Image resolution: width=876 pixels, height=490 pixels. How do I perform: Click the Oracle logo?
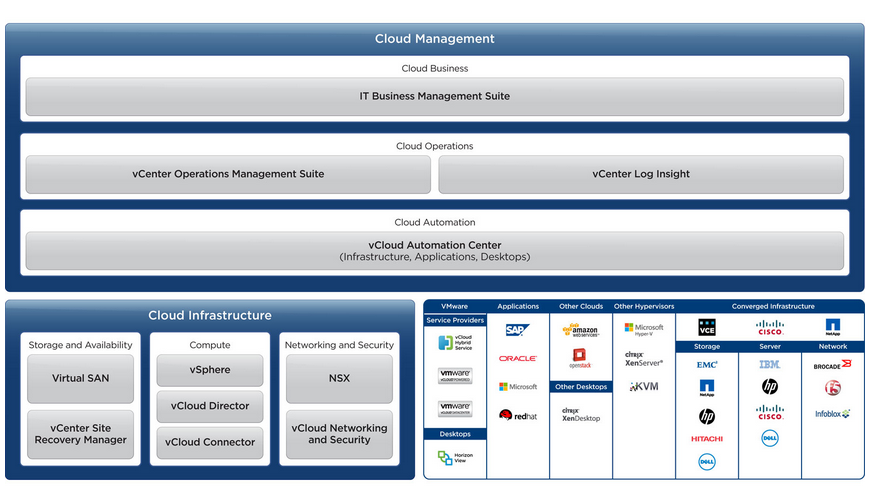click(x=518, y=358)
